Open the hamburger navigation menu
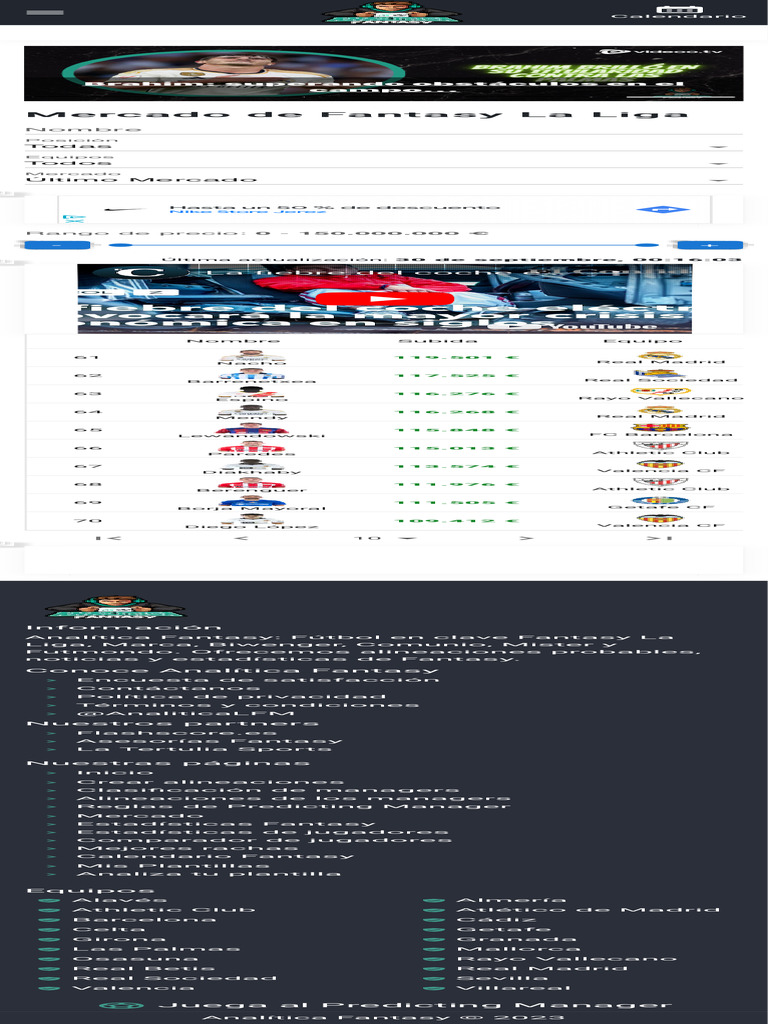 [45, 12]
